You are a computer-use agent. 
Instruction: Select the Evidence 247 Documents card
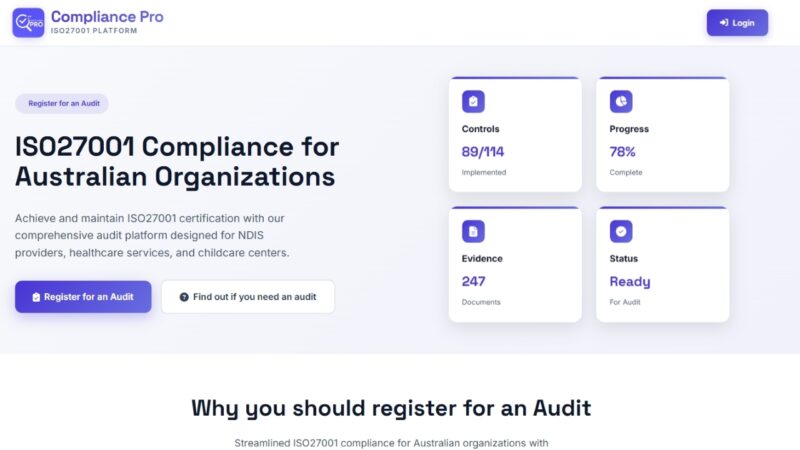coord(515,265)
